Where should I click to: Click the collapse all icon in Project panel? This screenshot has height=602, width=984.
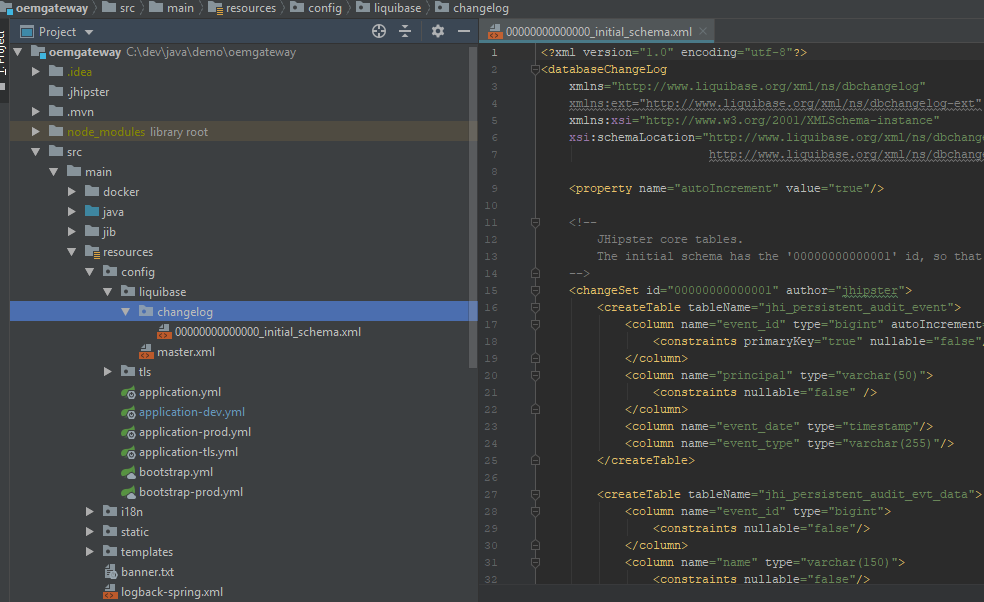click(405, 31)
